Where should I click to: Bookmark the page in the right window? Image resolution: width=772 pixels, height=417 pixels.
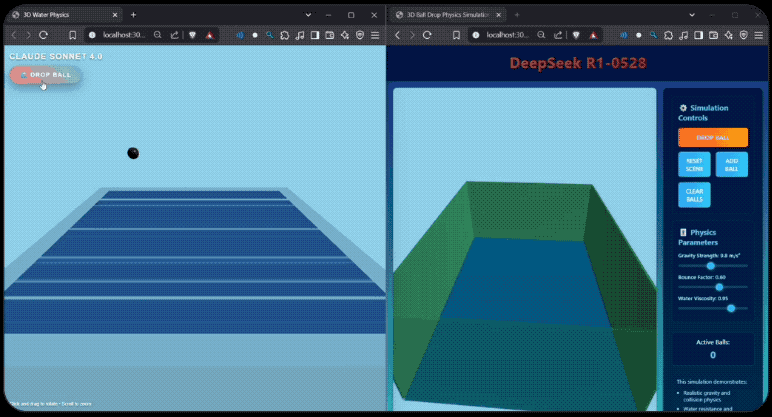(x=456, y=35)
